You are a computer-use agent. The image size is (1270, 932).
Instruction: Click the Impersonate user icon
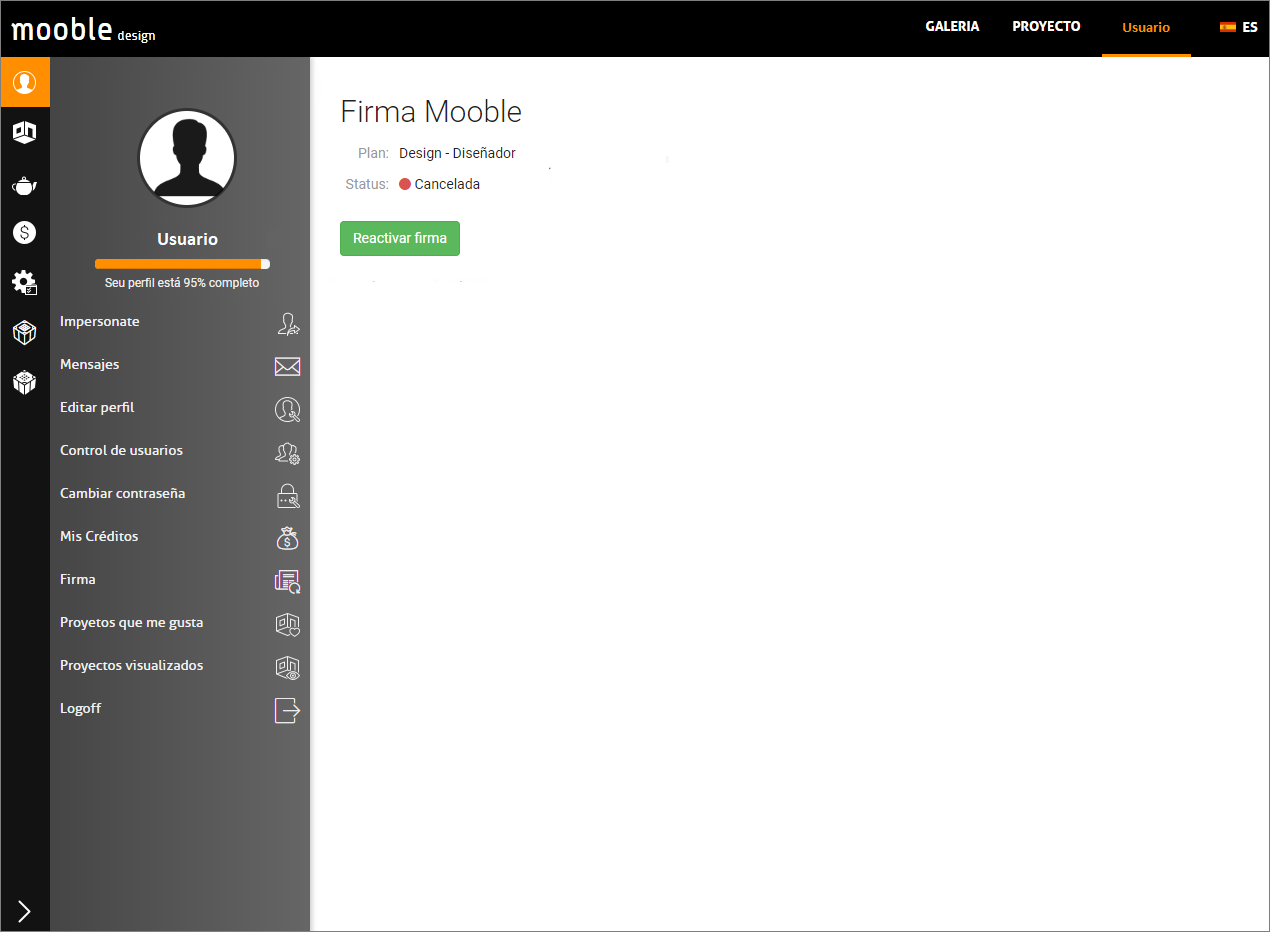[x=288, y=323]
